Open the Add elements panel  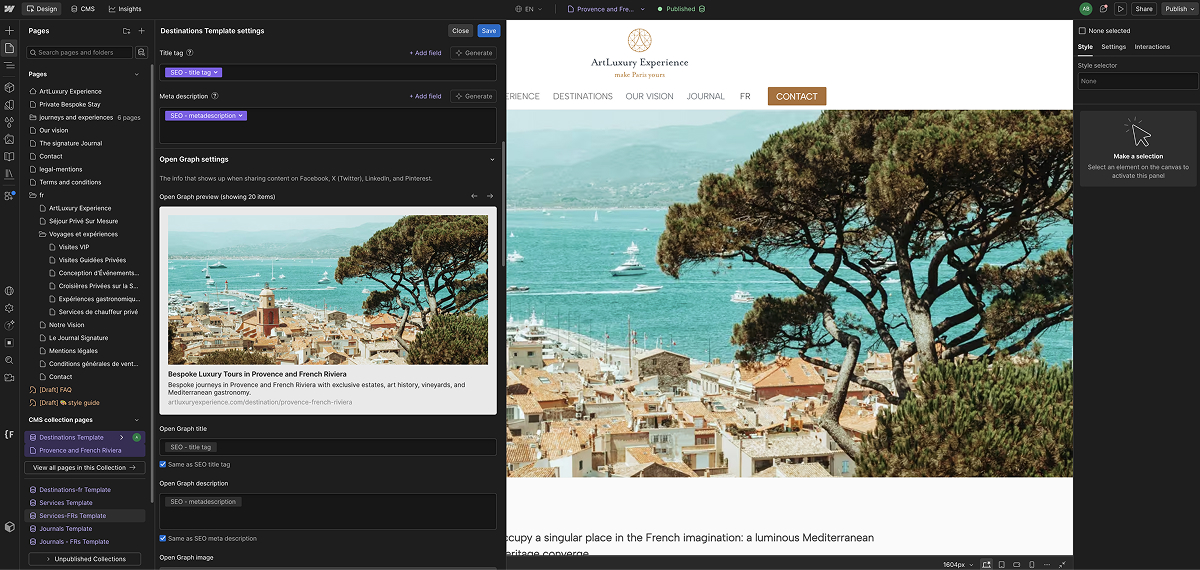point(9,31)
